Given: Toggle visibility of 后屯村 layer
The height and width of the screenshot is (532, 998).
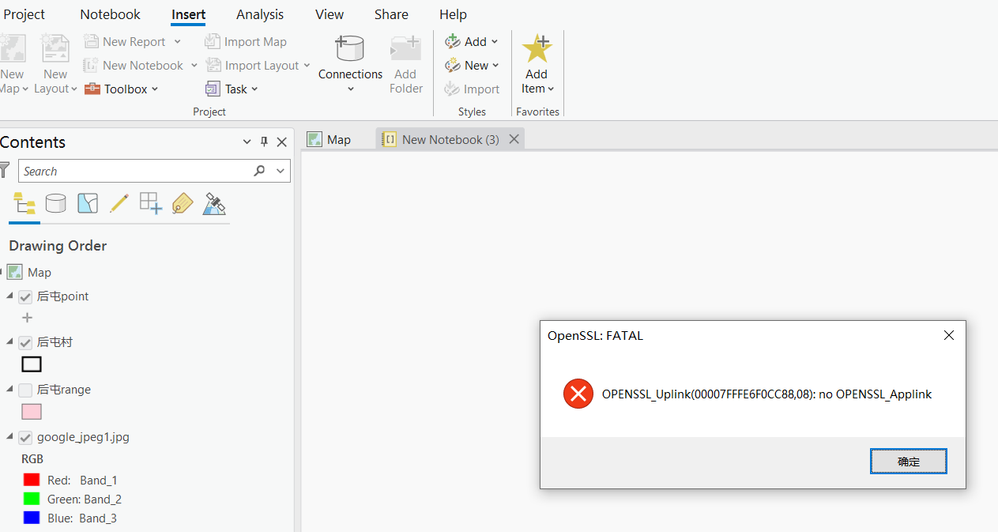Looking at the screenshot, I should coord(25,343).
